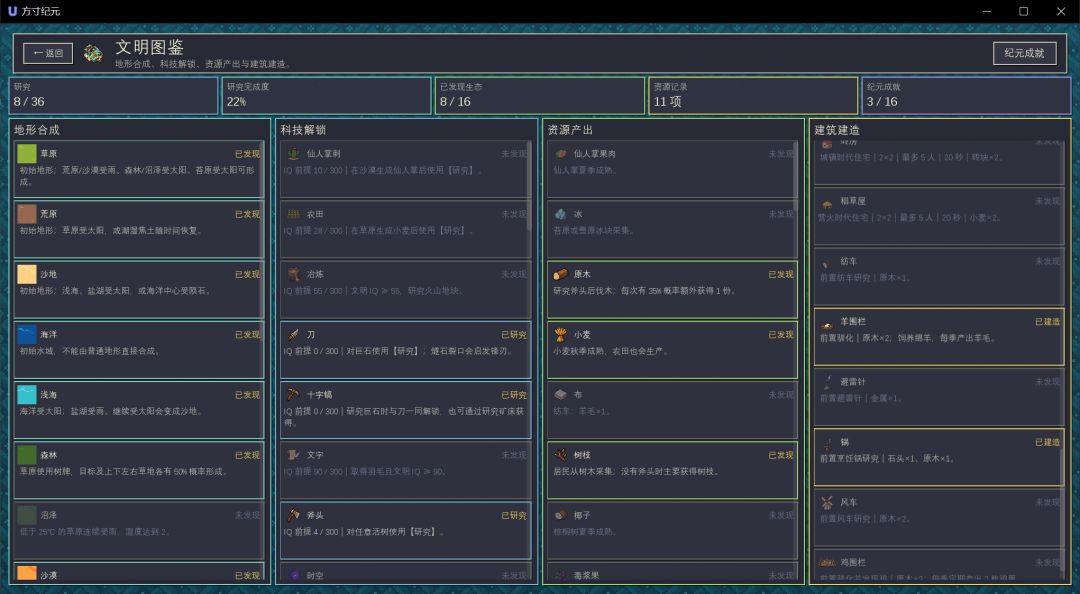Click the 椰子 coconut resource icon
1080x594 pixels.
(x=561, y=515)
